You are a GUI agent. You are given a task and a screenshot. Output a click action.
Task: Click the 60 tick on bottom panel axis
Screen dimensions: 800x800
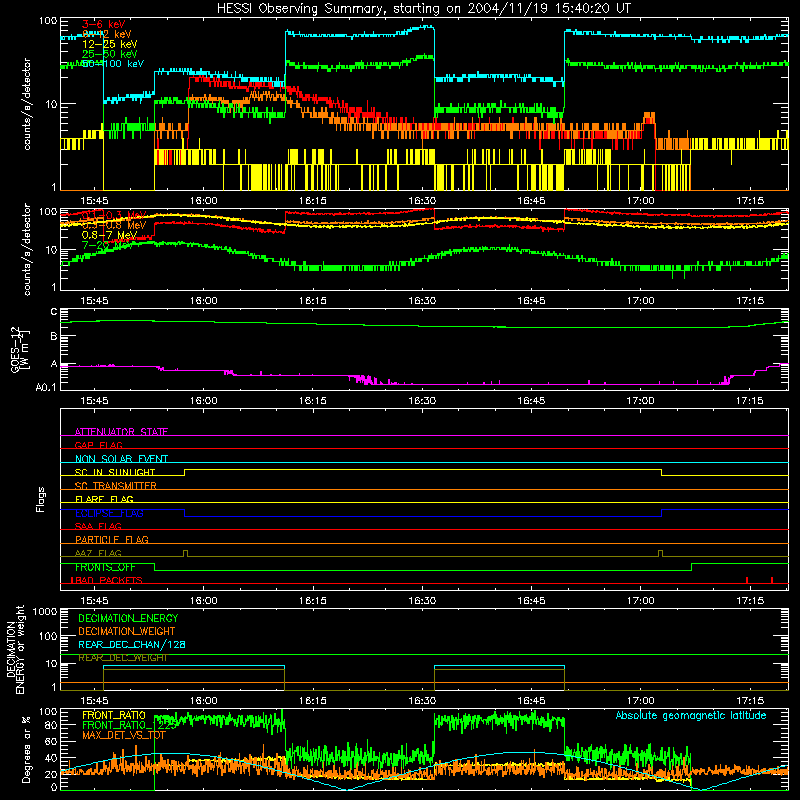pos(51,741)
